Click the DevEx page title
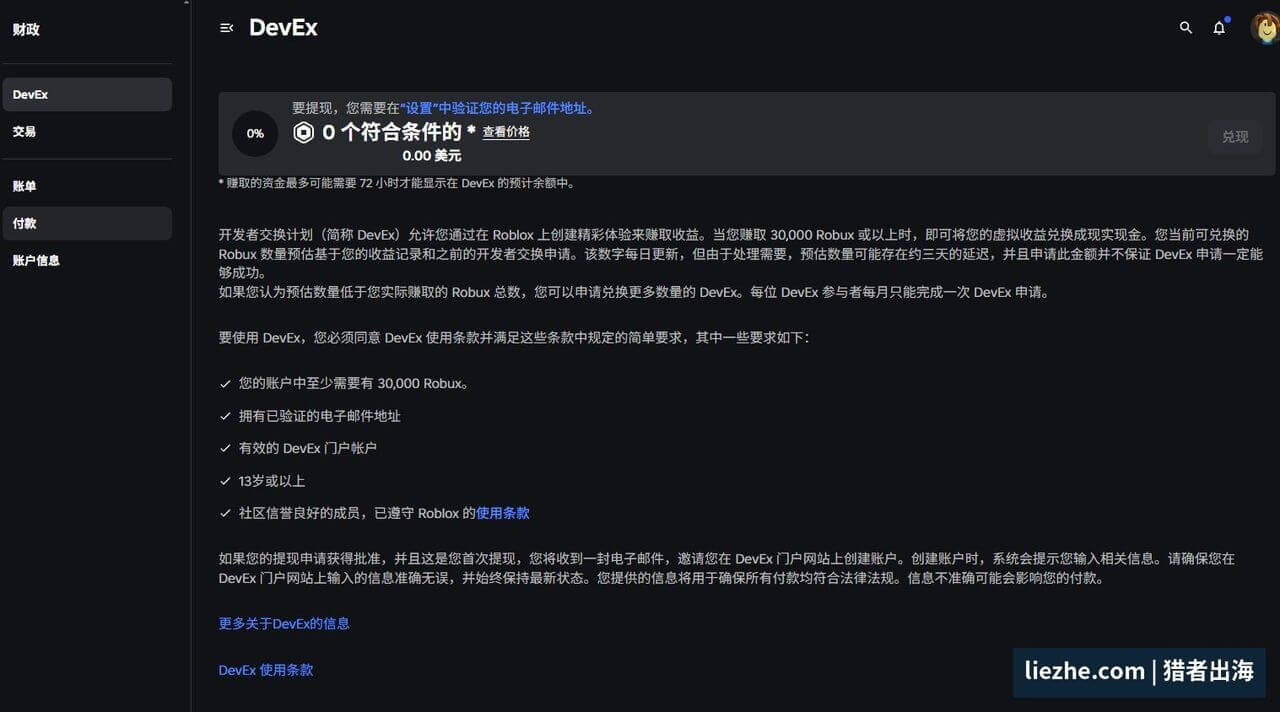 (283, 28)
